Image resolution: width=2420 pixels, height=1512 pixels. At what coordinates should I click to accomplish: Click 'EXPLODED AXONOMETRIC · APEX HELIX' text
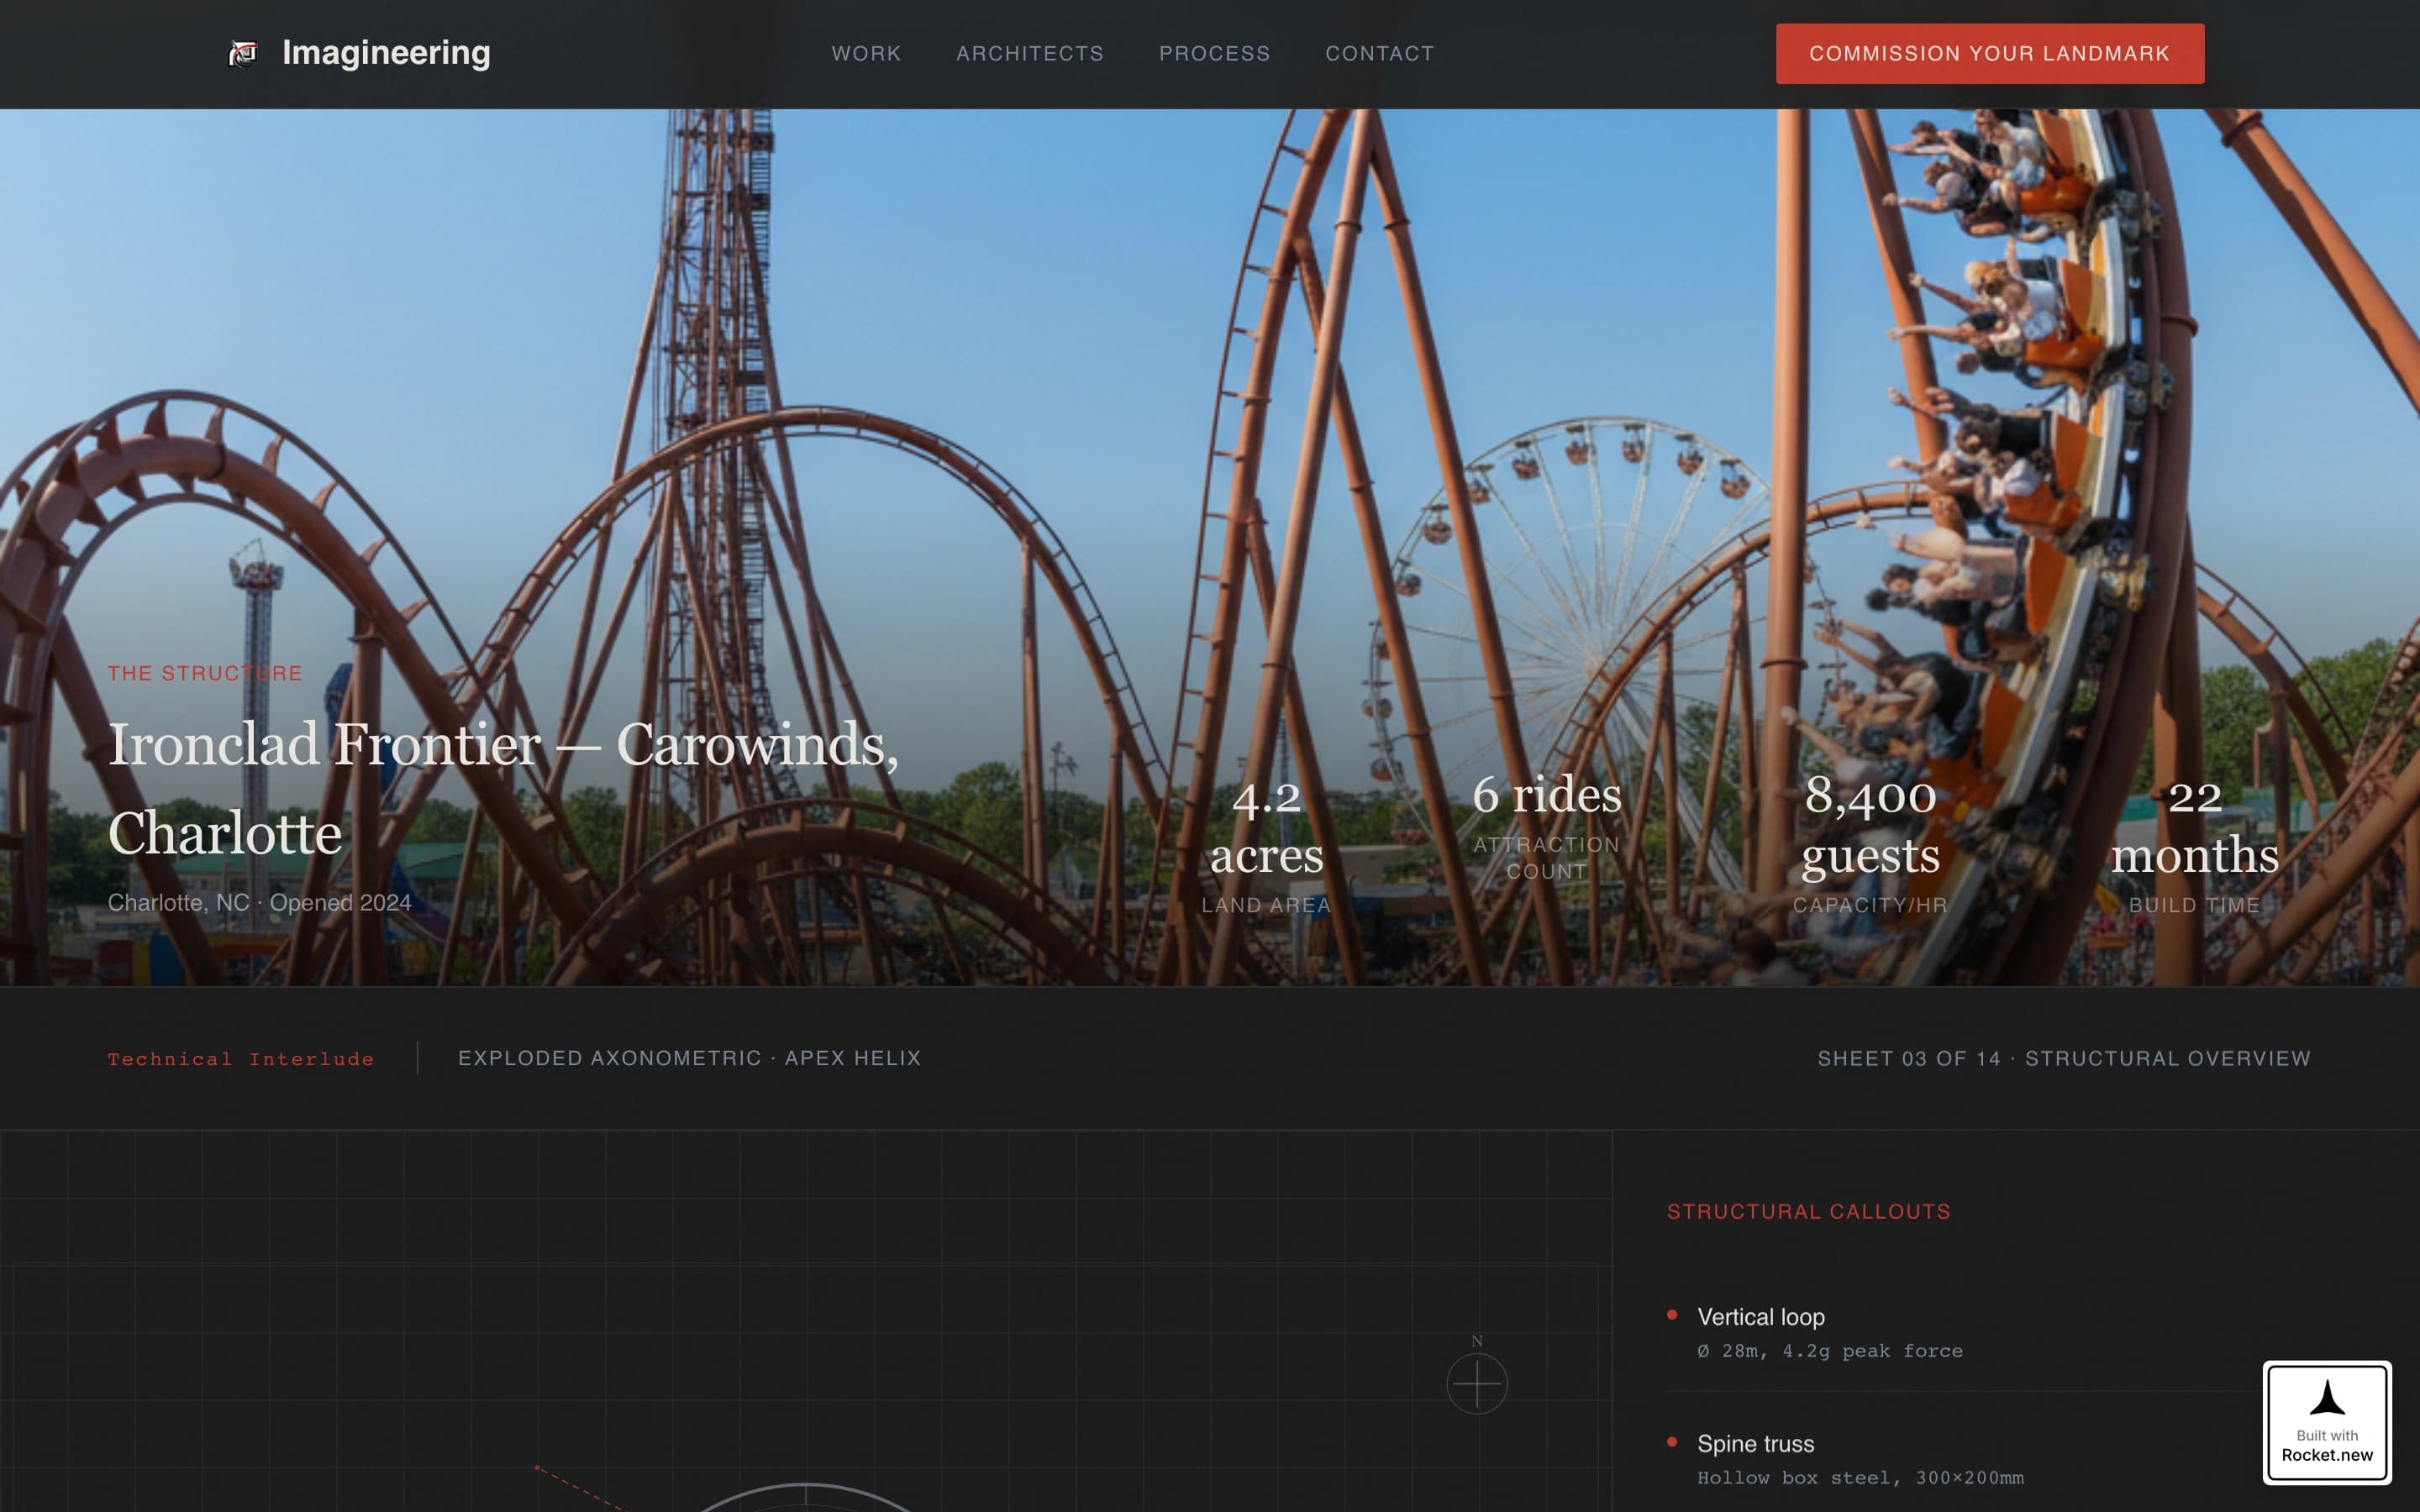pos(689,1058)
